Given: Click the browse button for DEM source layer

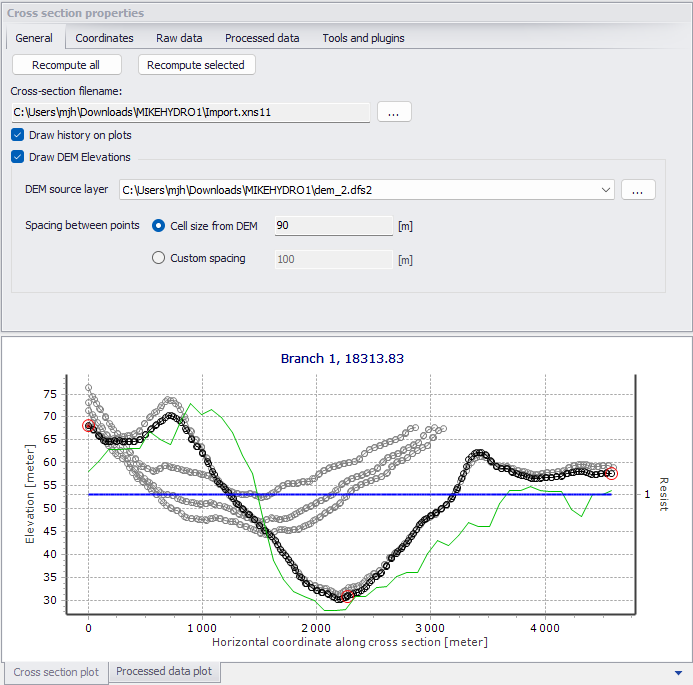Looking at the screenshot, I should [x=638, y=190].
